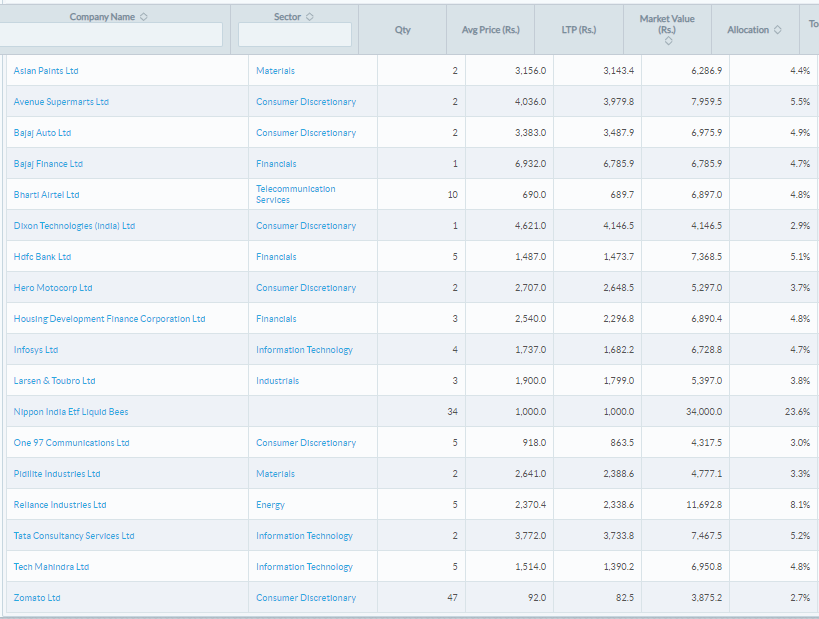
Task: Open Avenue Supermarts Ltd link
Action: click(61, 102)
